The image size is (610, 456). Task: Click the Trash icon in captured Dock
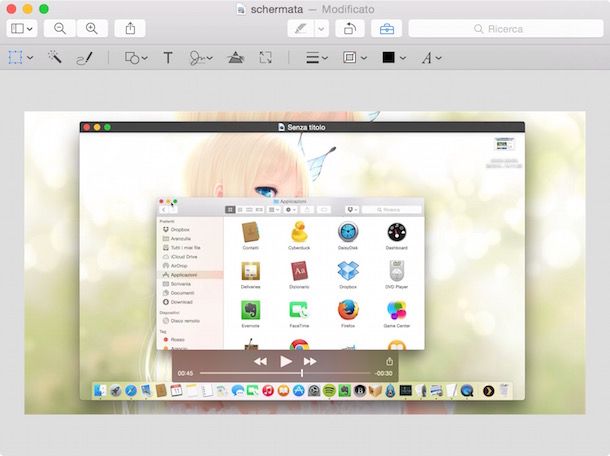(x=504, y=390)
